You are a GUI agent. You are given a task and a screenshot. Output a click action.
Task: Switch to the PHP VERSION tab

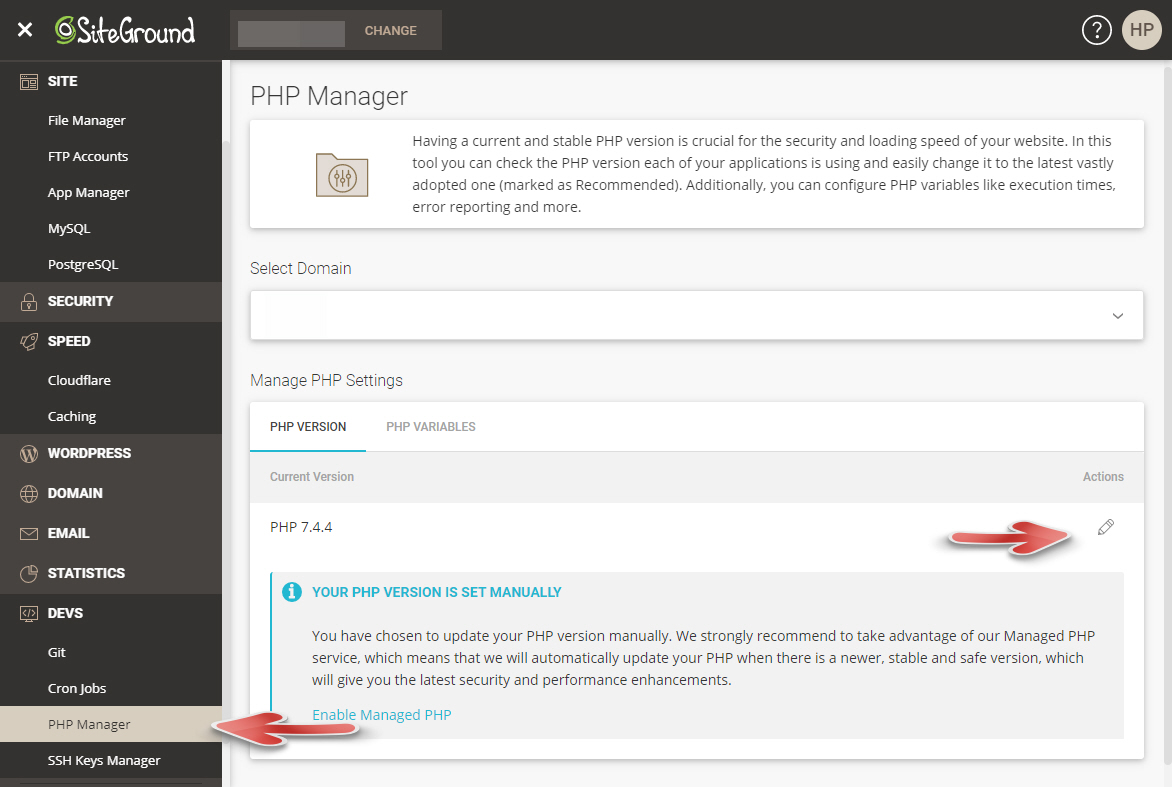[308, 427]
